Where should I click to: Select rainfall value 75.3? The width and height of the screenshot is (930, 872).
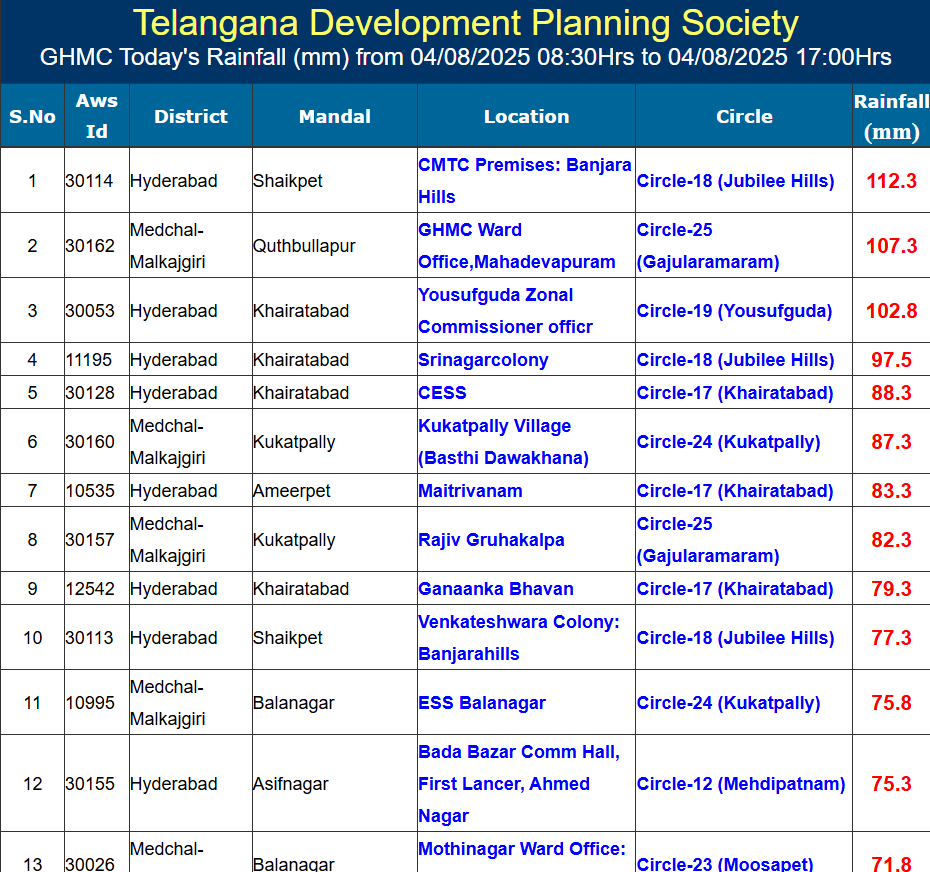coord(891,784)
